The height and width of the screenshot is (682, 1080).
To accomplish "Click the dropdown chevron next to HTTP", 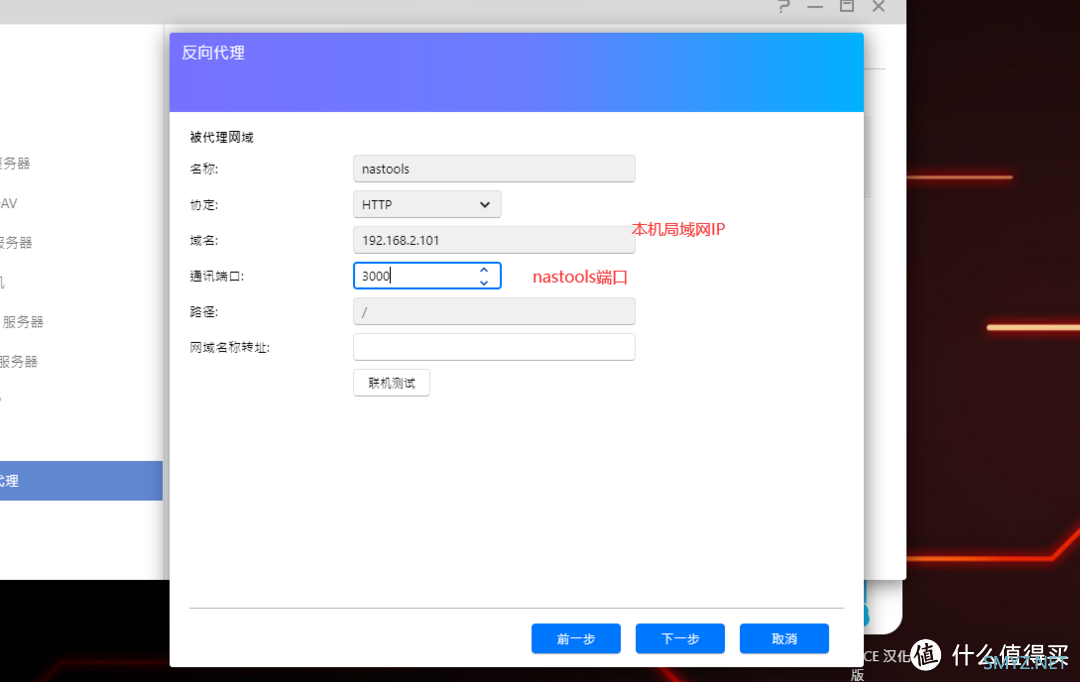I will coord(484,204).
